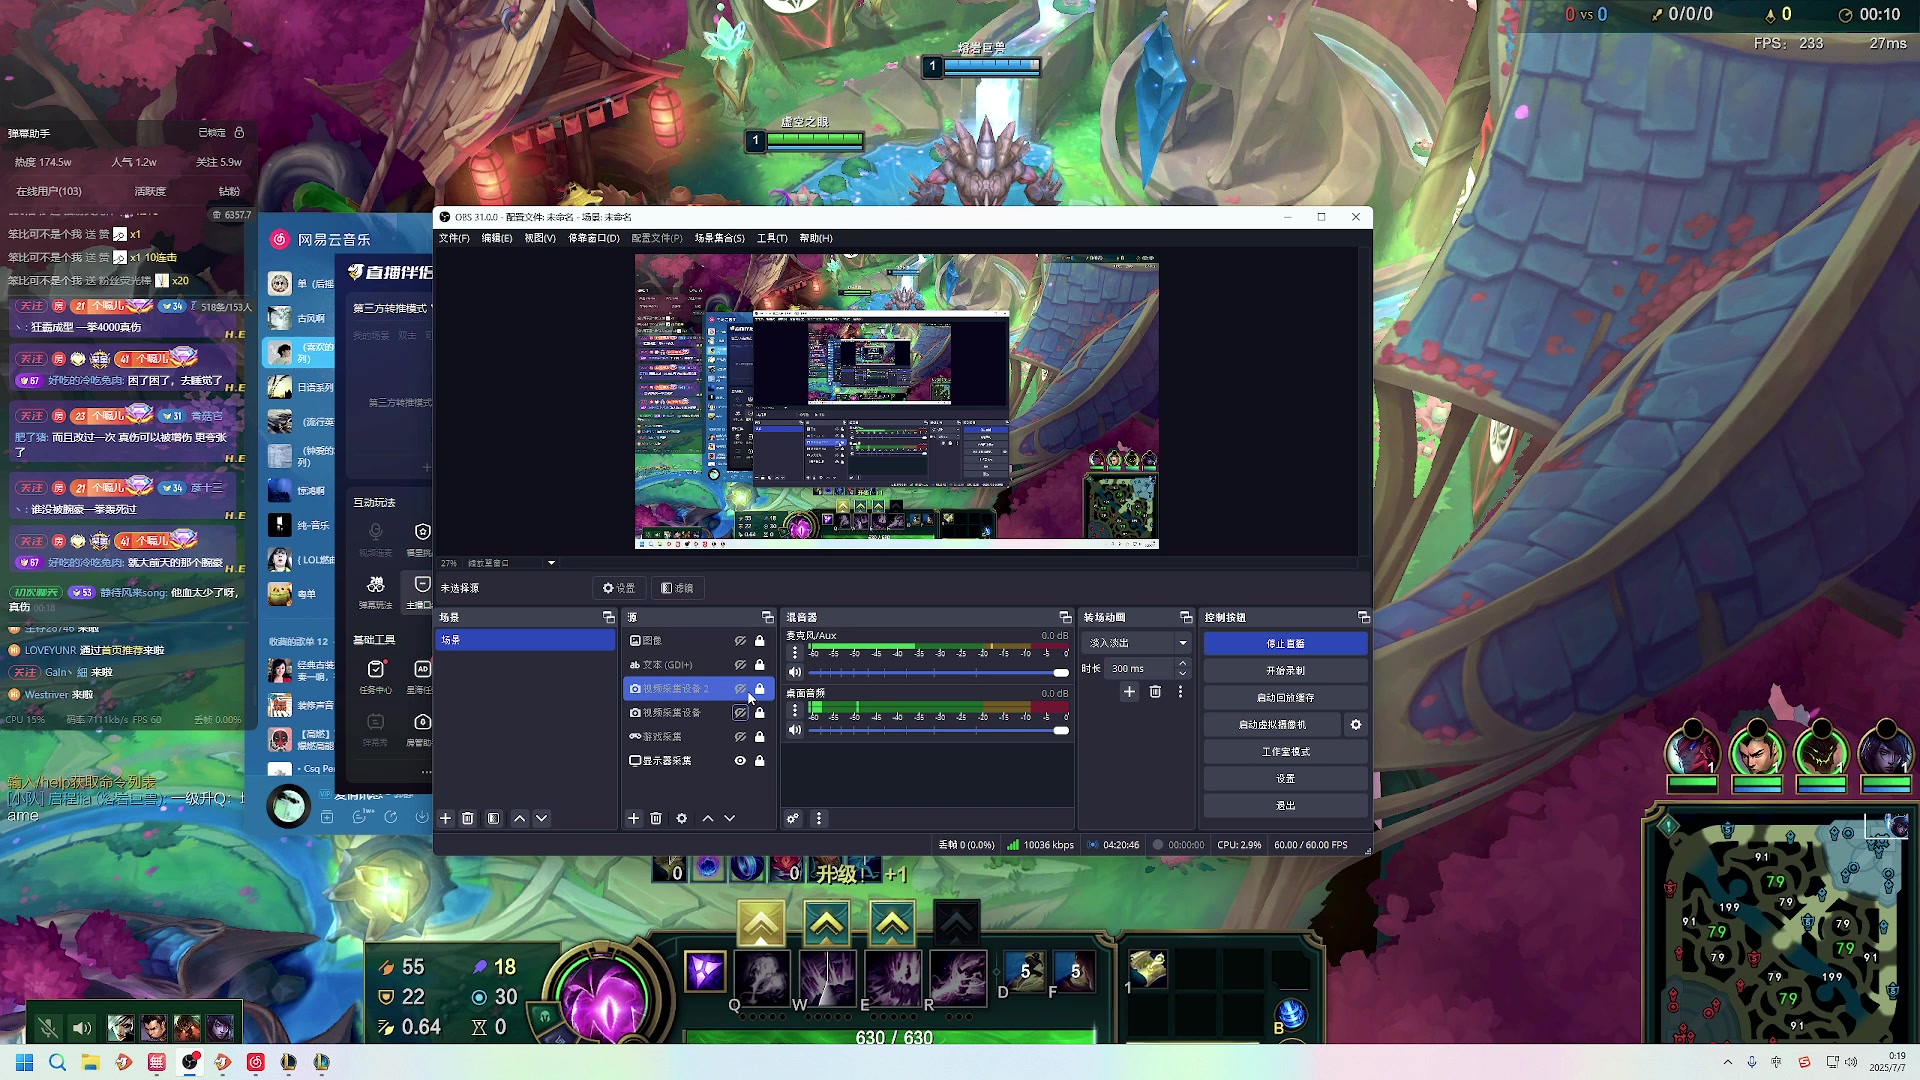The height and width of the screenshot is (1080, 1920).
Task: Open the 文件(F) menu
Action: (x=454, y=238)
